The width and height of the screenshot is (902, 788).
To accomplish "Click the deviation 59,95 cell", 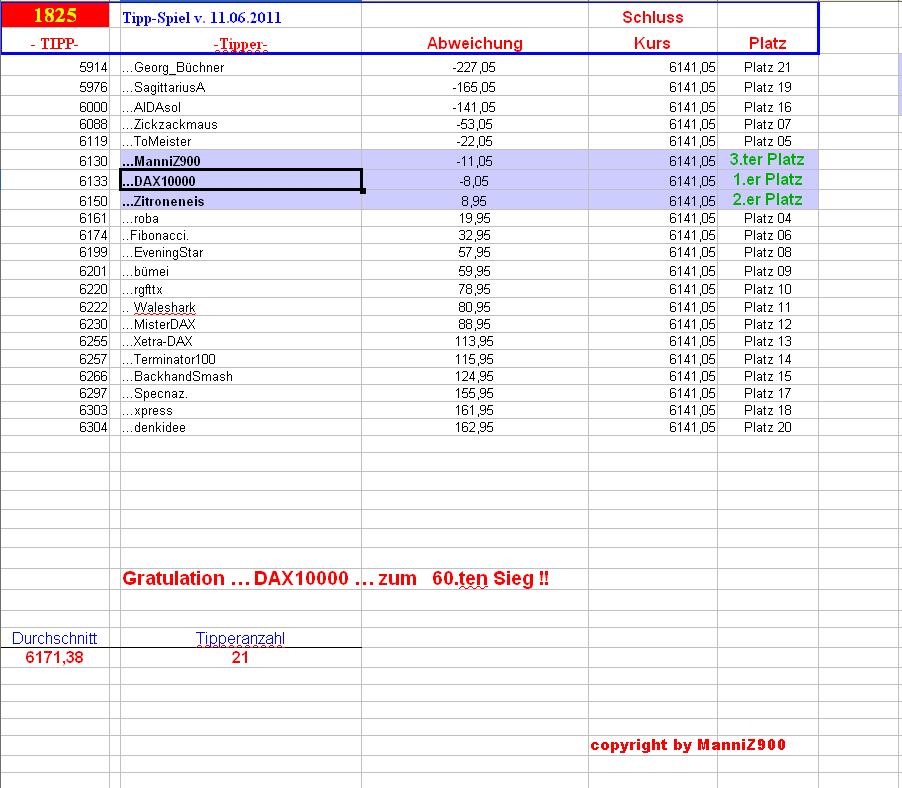I will (475, 271).
